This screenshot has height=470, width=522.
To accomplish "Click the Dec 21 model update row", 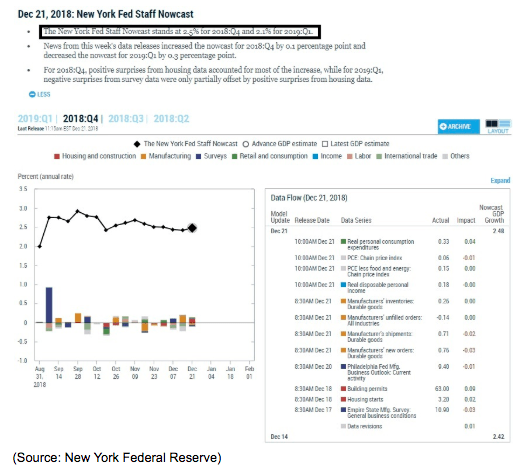I will [x=387, y=231].
